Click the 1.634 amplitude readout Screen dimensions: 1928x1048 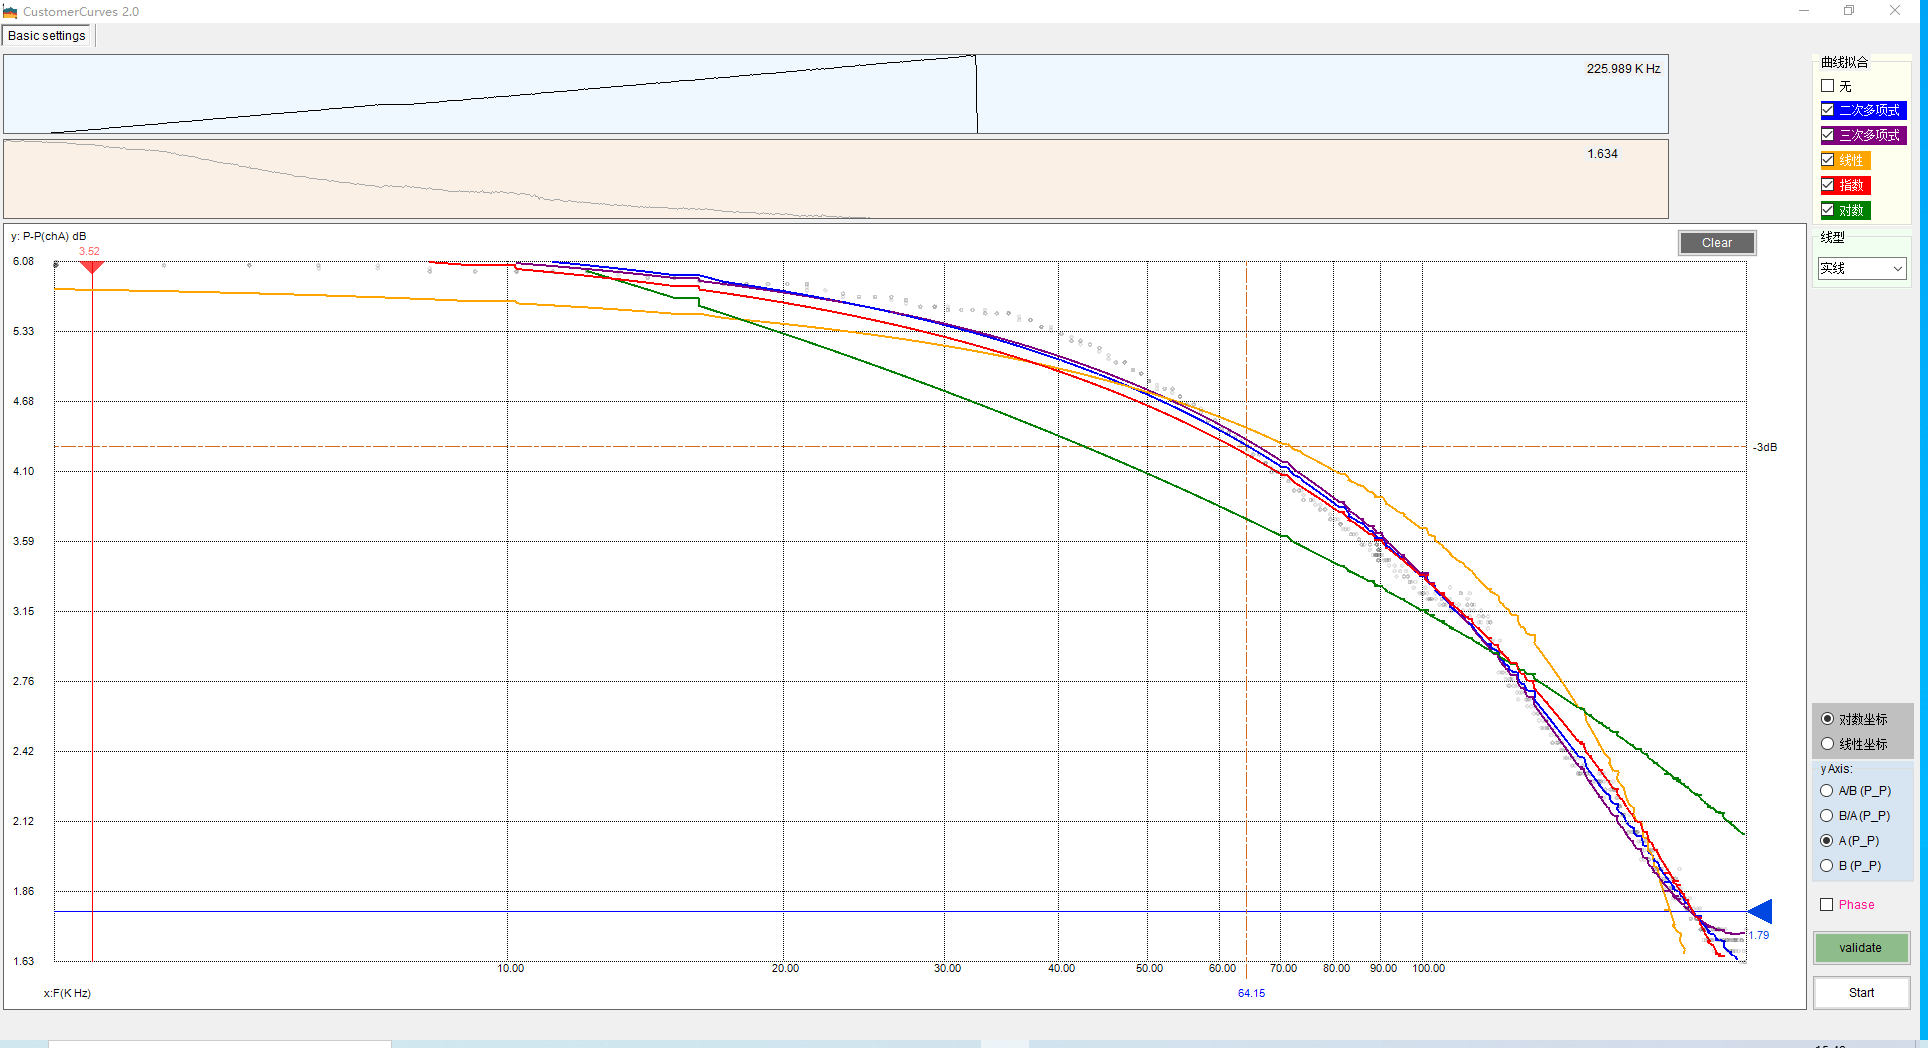[1602, 154]
